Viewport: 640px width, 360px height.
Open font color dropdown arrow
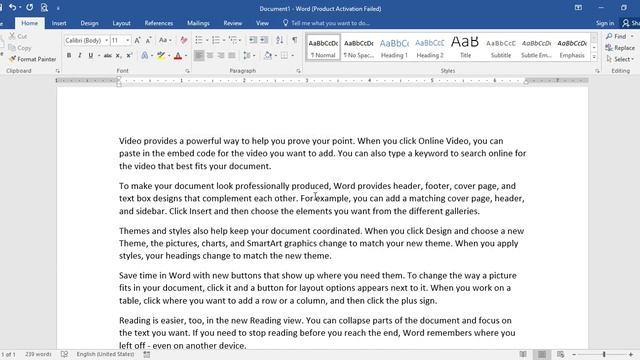pyautogui.click(x=186, y=56)
